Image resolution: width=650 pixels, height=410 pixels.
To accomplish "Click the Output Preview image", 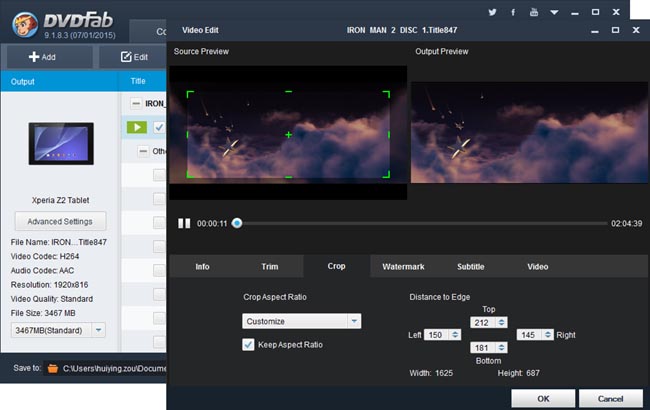I will click(529, 132).
